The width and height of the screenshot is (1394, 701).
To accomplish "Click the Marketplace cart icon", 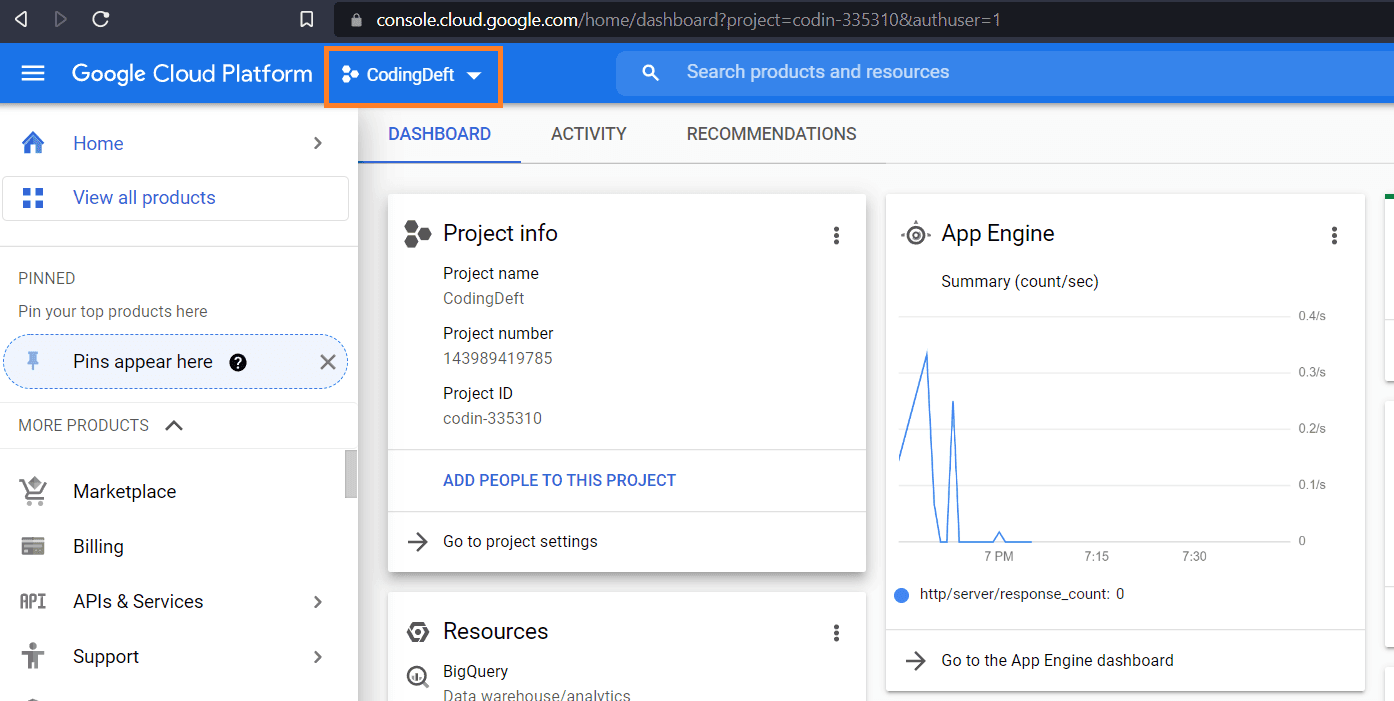I will (x=33, y=491).
